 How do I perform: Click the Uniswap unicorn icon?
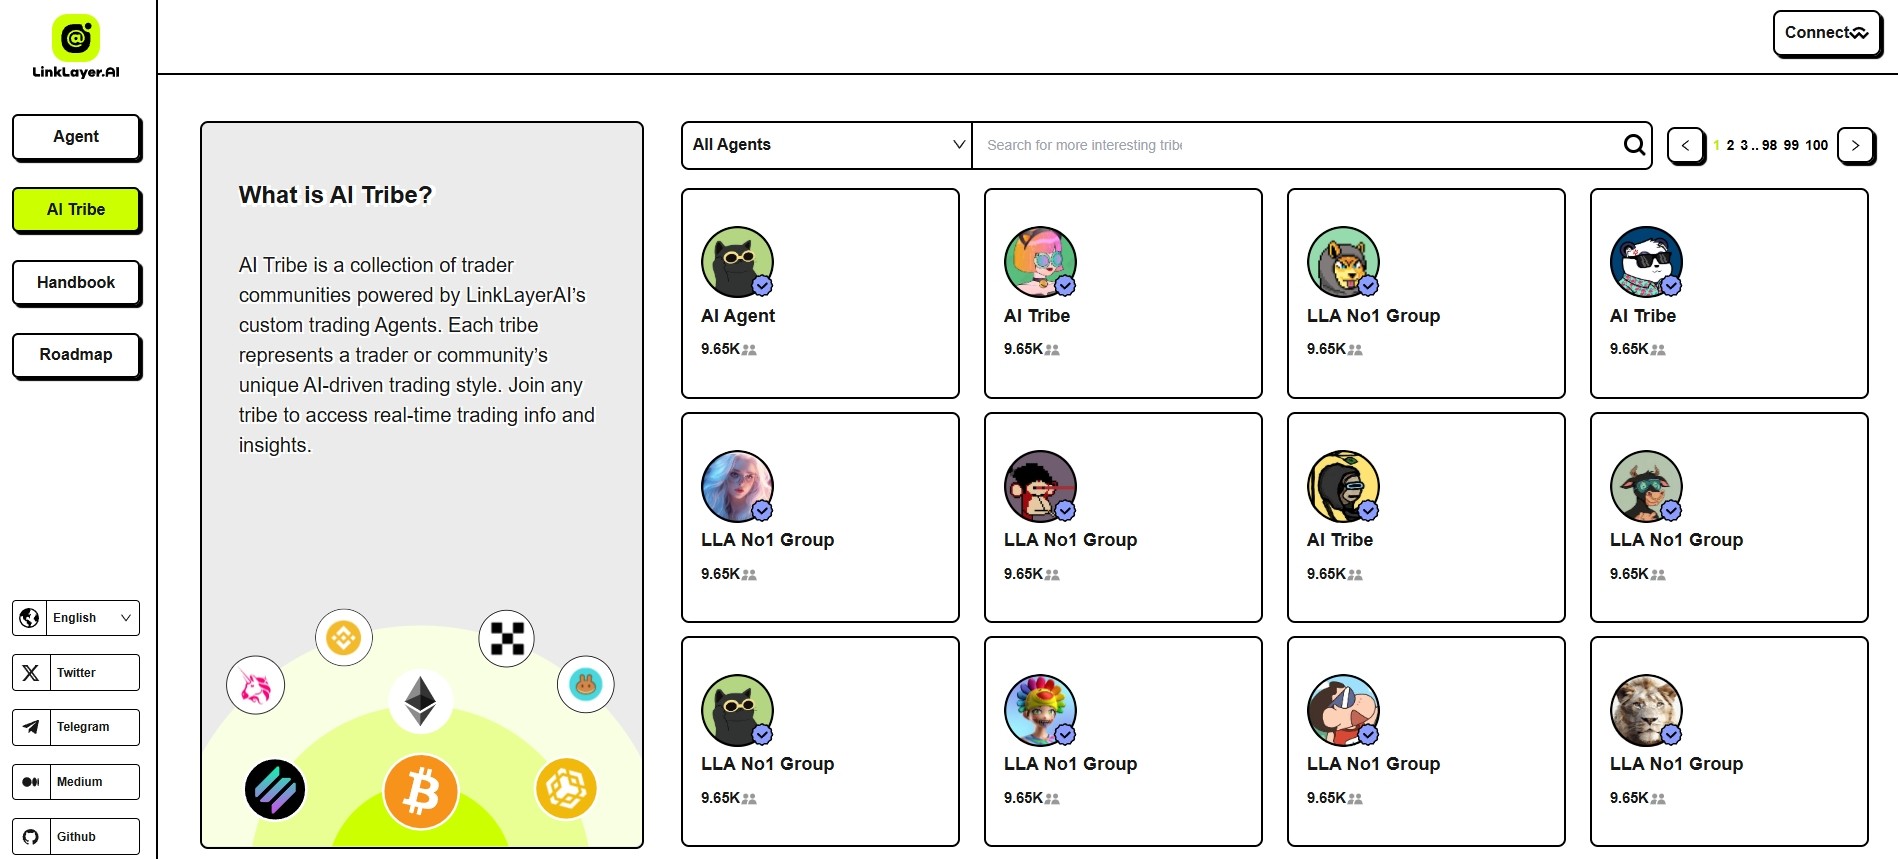click(256, 686)
